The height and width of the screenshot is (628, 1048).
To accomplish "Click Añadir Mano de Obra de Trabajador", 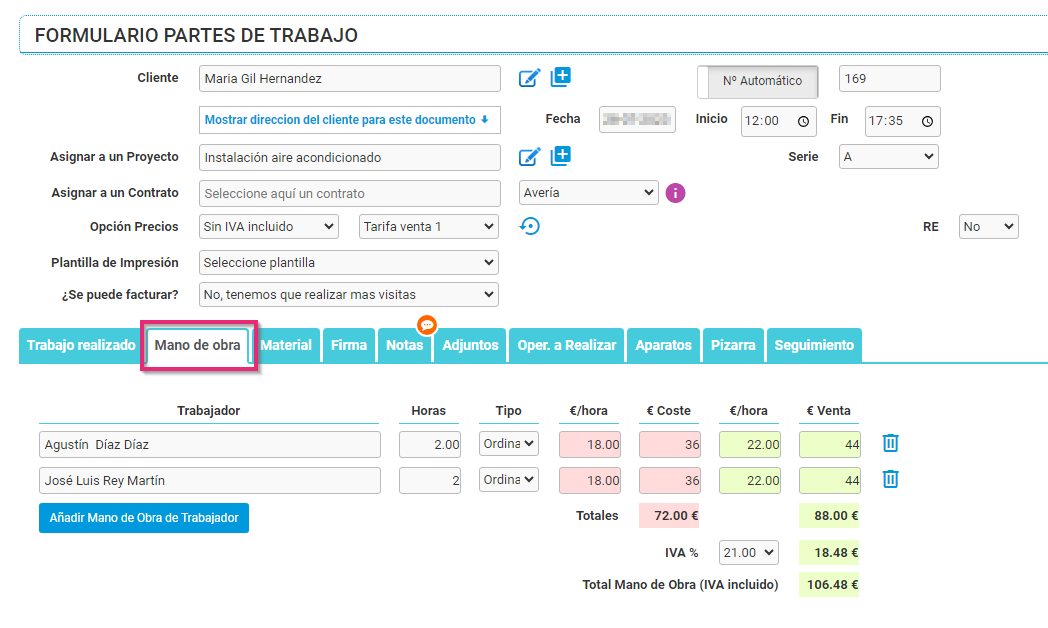I will tap(144, 518).
